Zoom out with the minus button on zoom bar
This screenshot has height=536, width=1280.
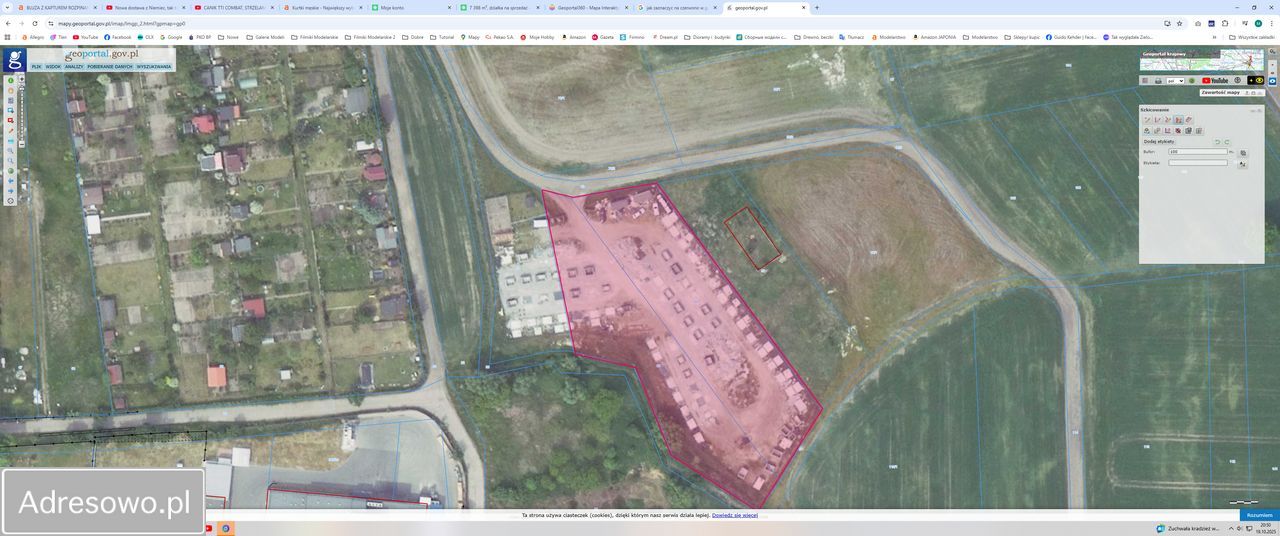[22, 144]
